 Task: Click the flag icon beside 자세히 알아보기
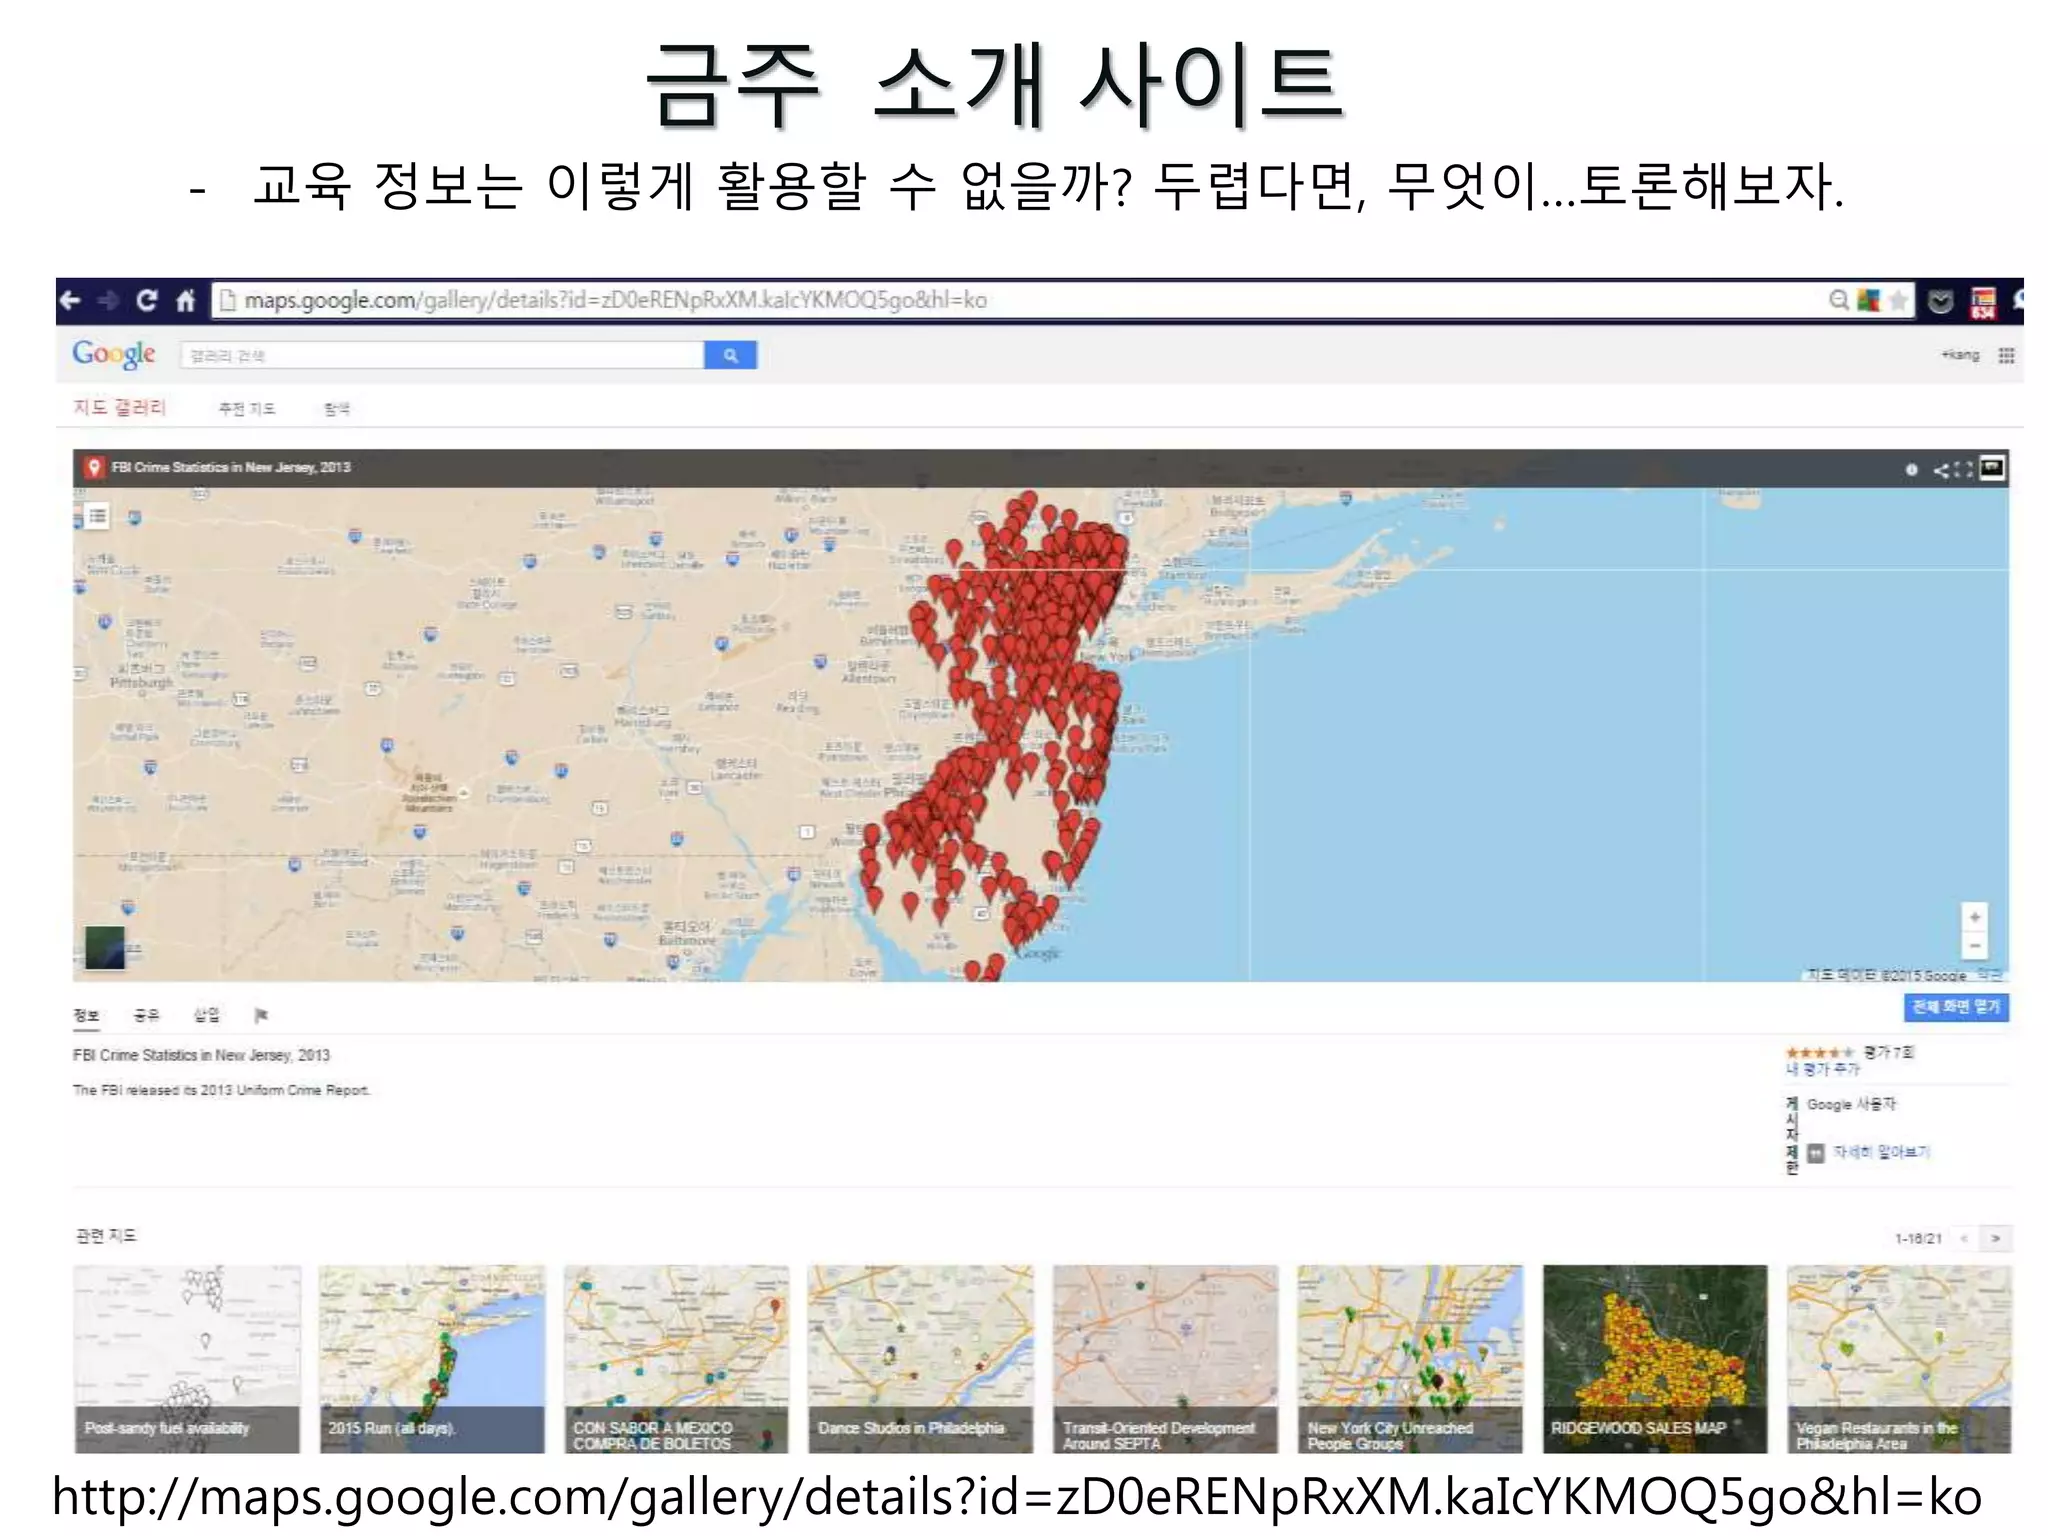pyautogui.click(x=1816, y=1153)
